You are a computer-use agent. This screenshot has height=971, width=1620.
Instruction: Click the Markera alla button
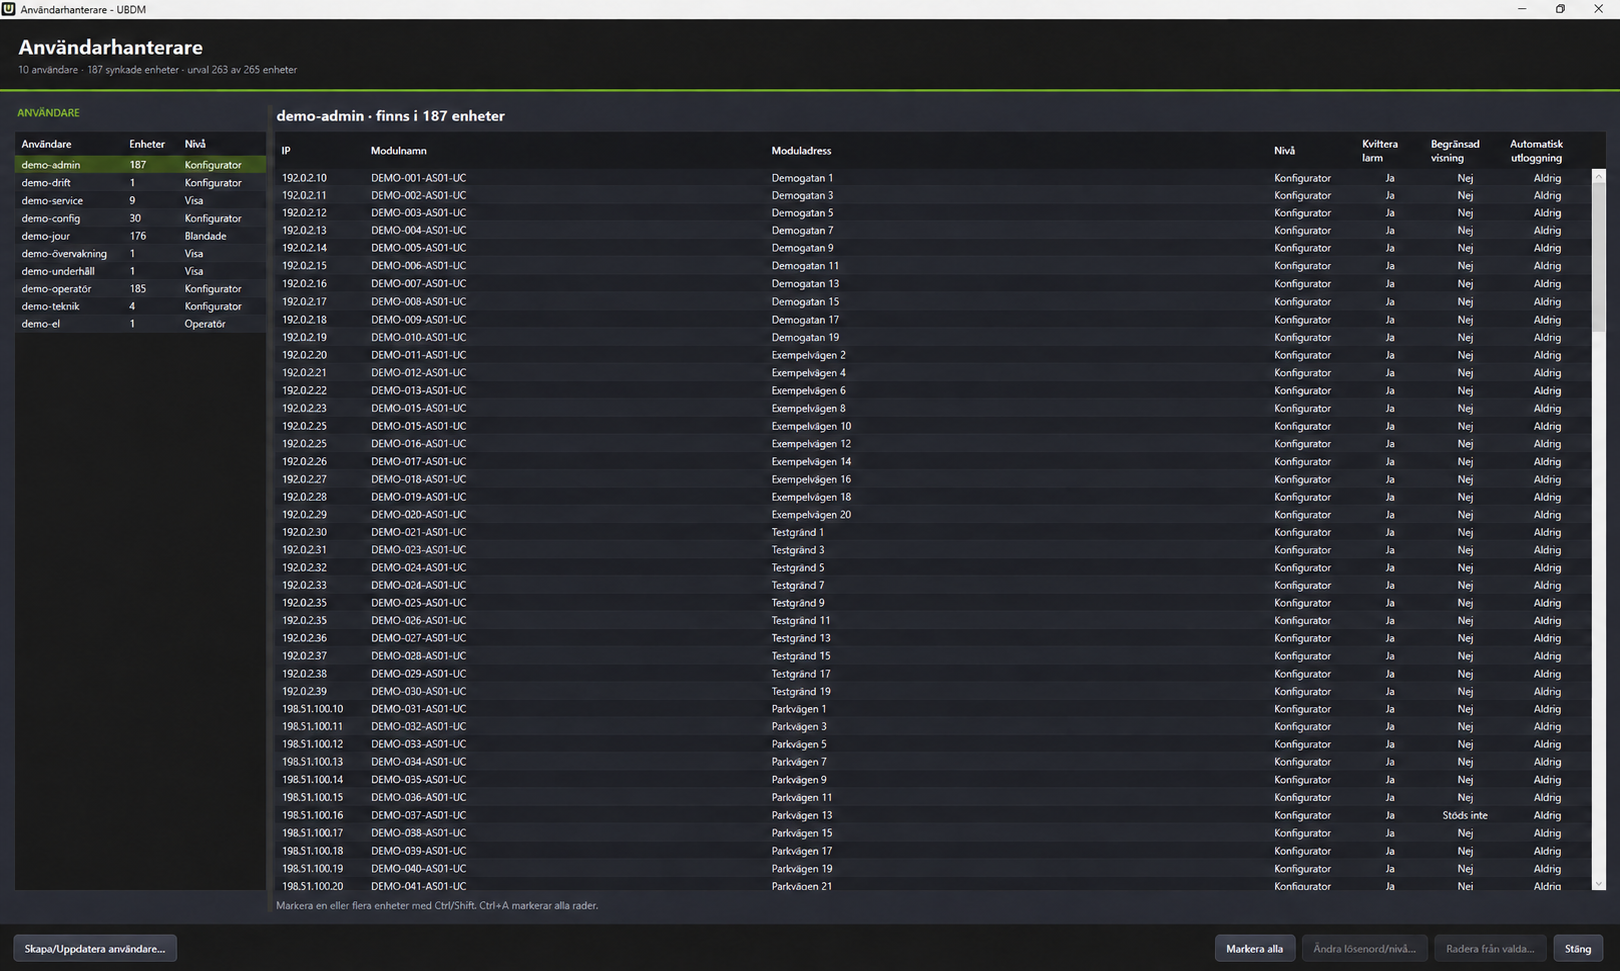[1254, 948]
